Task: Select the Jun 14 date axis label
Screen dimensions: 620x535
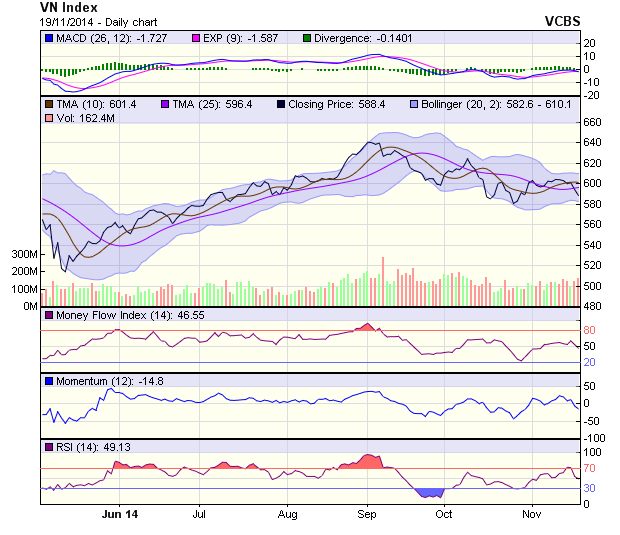Action: coord(119,514)
